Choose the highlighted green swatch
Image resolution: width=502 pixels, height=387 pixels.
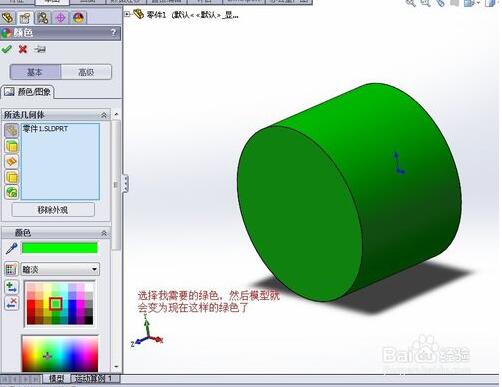point(56,304)
